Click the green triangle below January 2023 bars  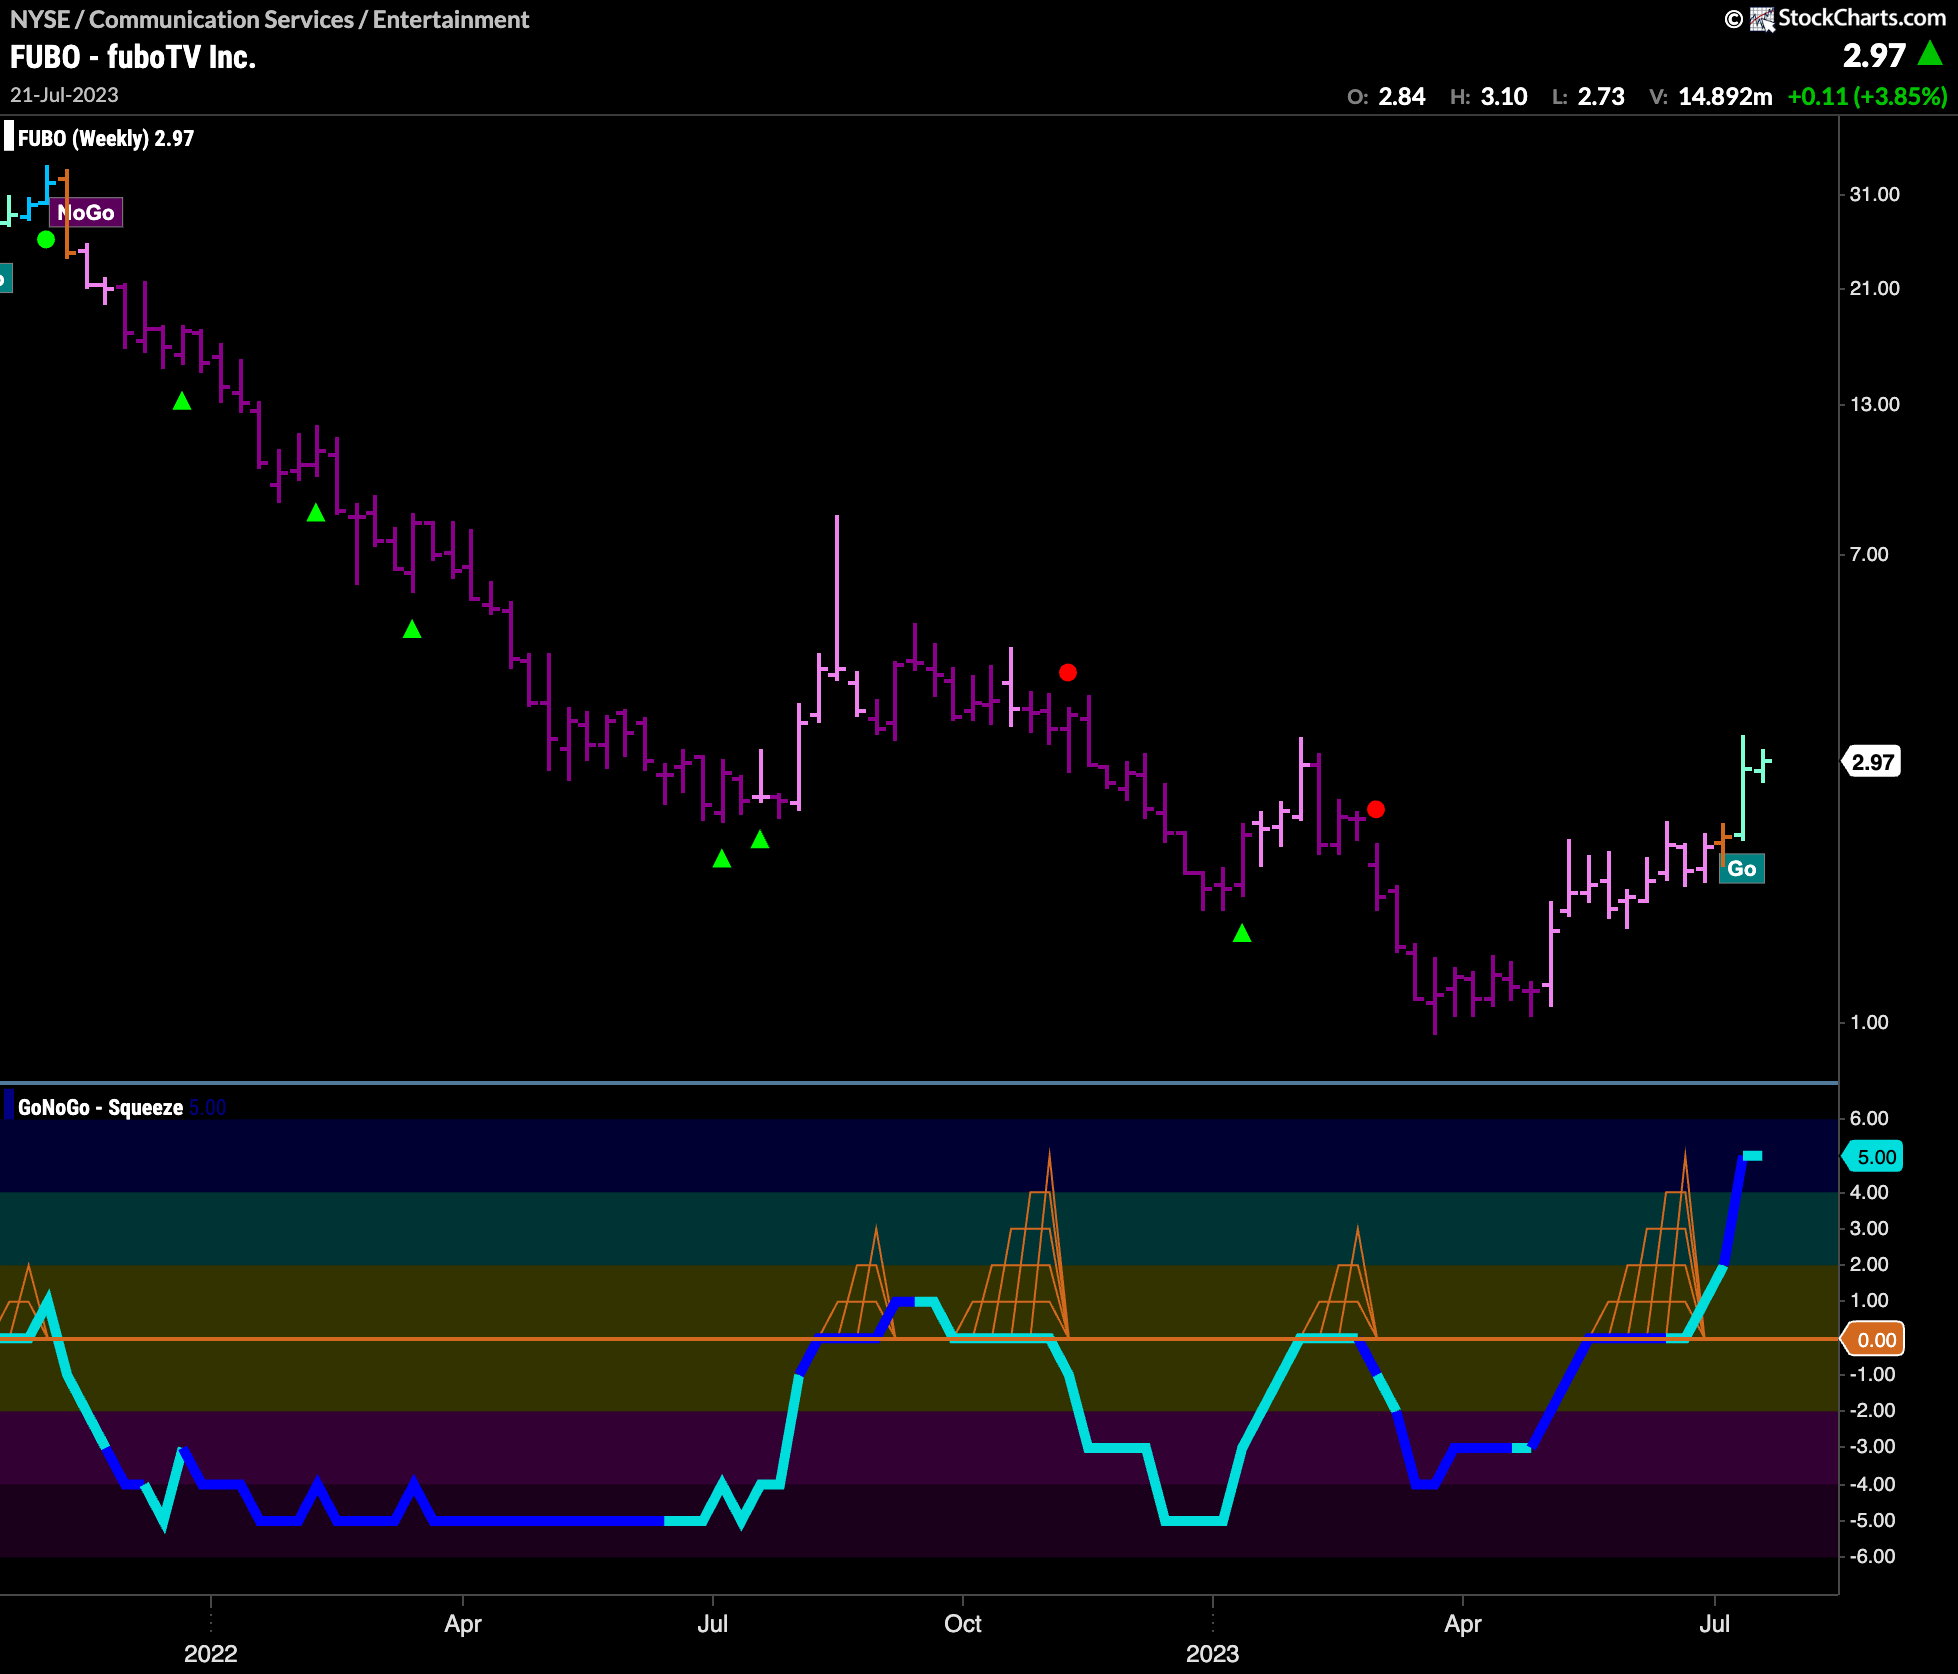(1242, 933)
